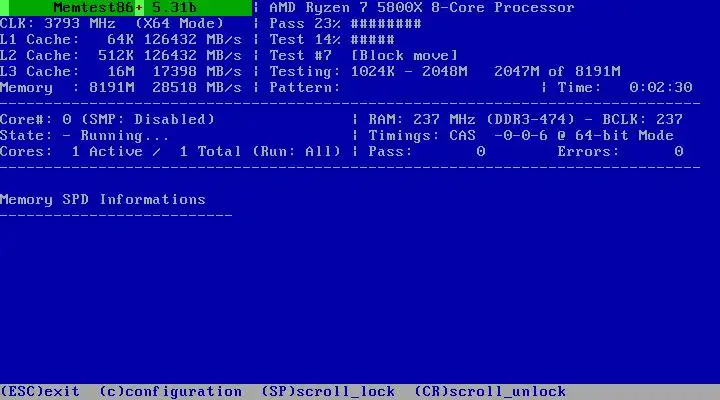
Task: Click the L1 Cache 64K row
Action: [121, 40]
